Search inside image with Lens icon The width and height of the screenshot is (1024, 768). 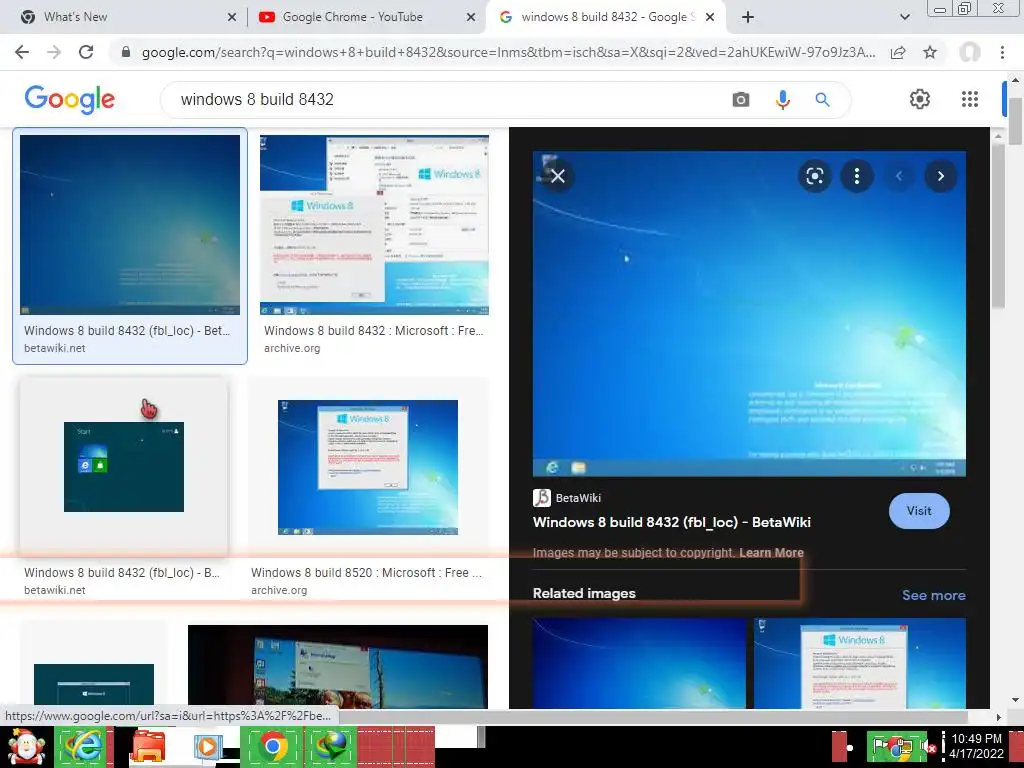(814, 176)
